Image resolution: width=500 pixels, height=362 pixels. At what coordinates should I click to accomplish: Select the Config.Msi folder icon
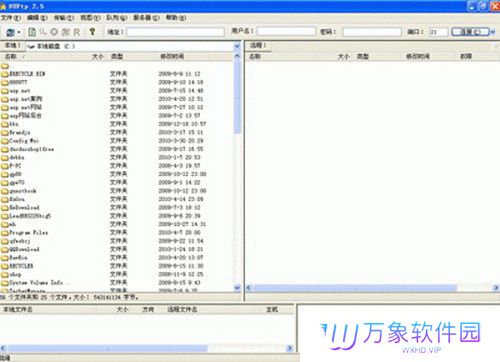[x=5, y=141]
